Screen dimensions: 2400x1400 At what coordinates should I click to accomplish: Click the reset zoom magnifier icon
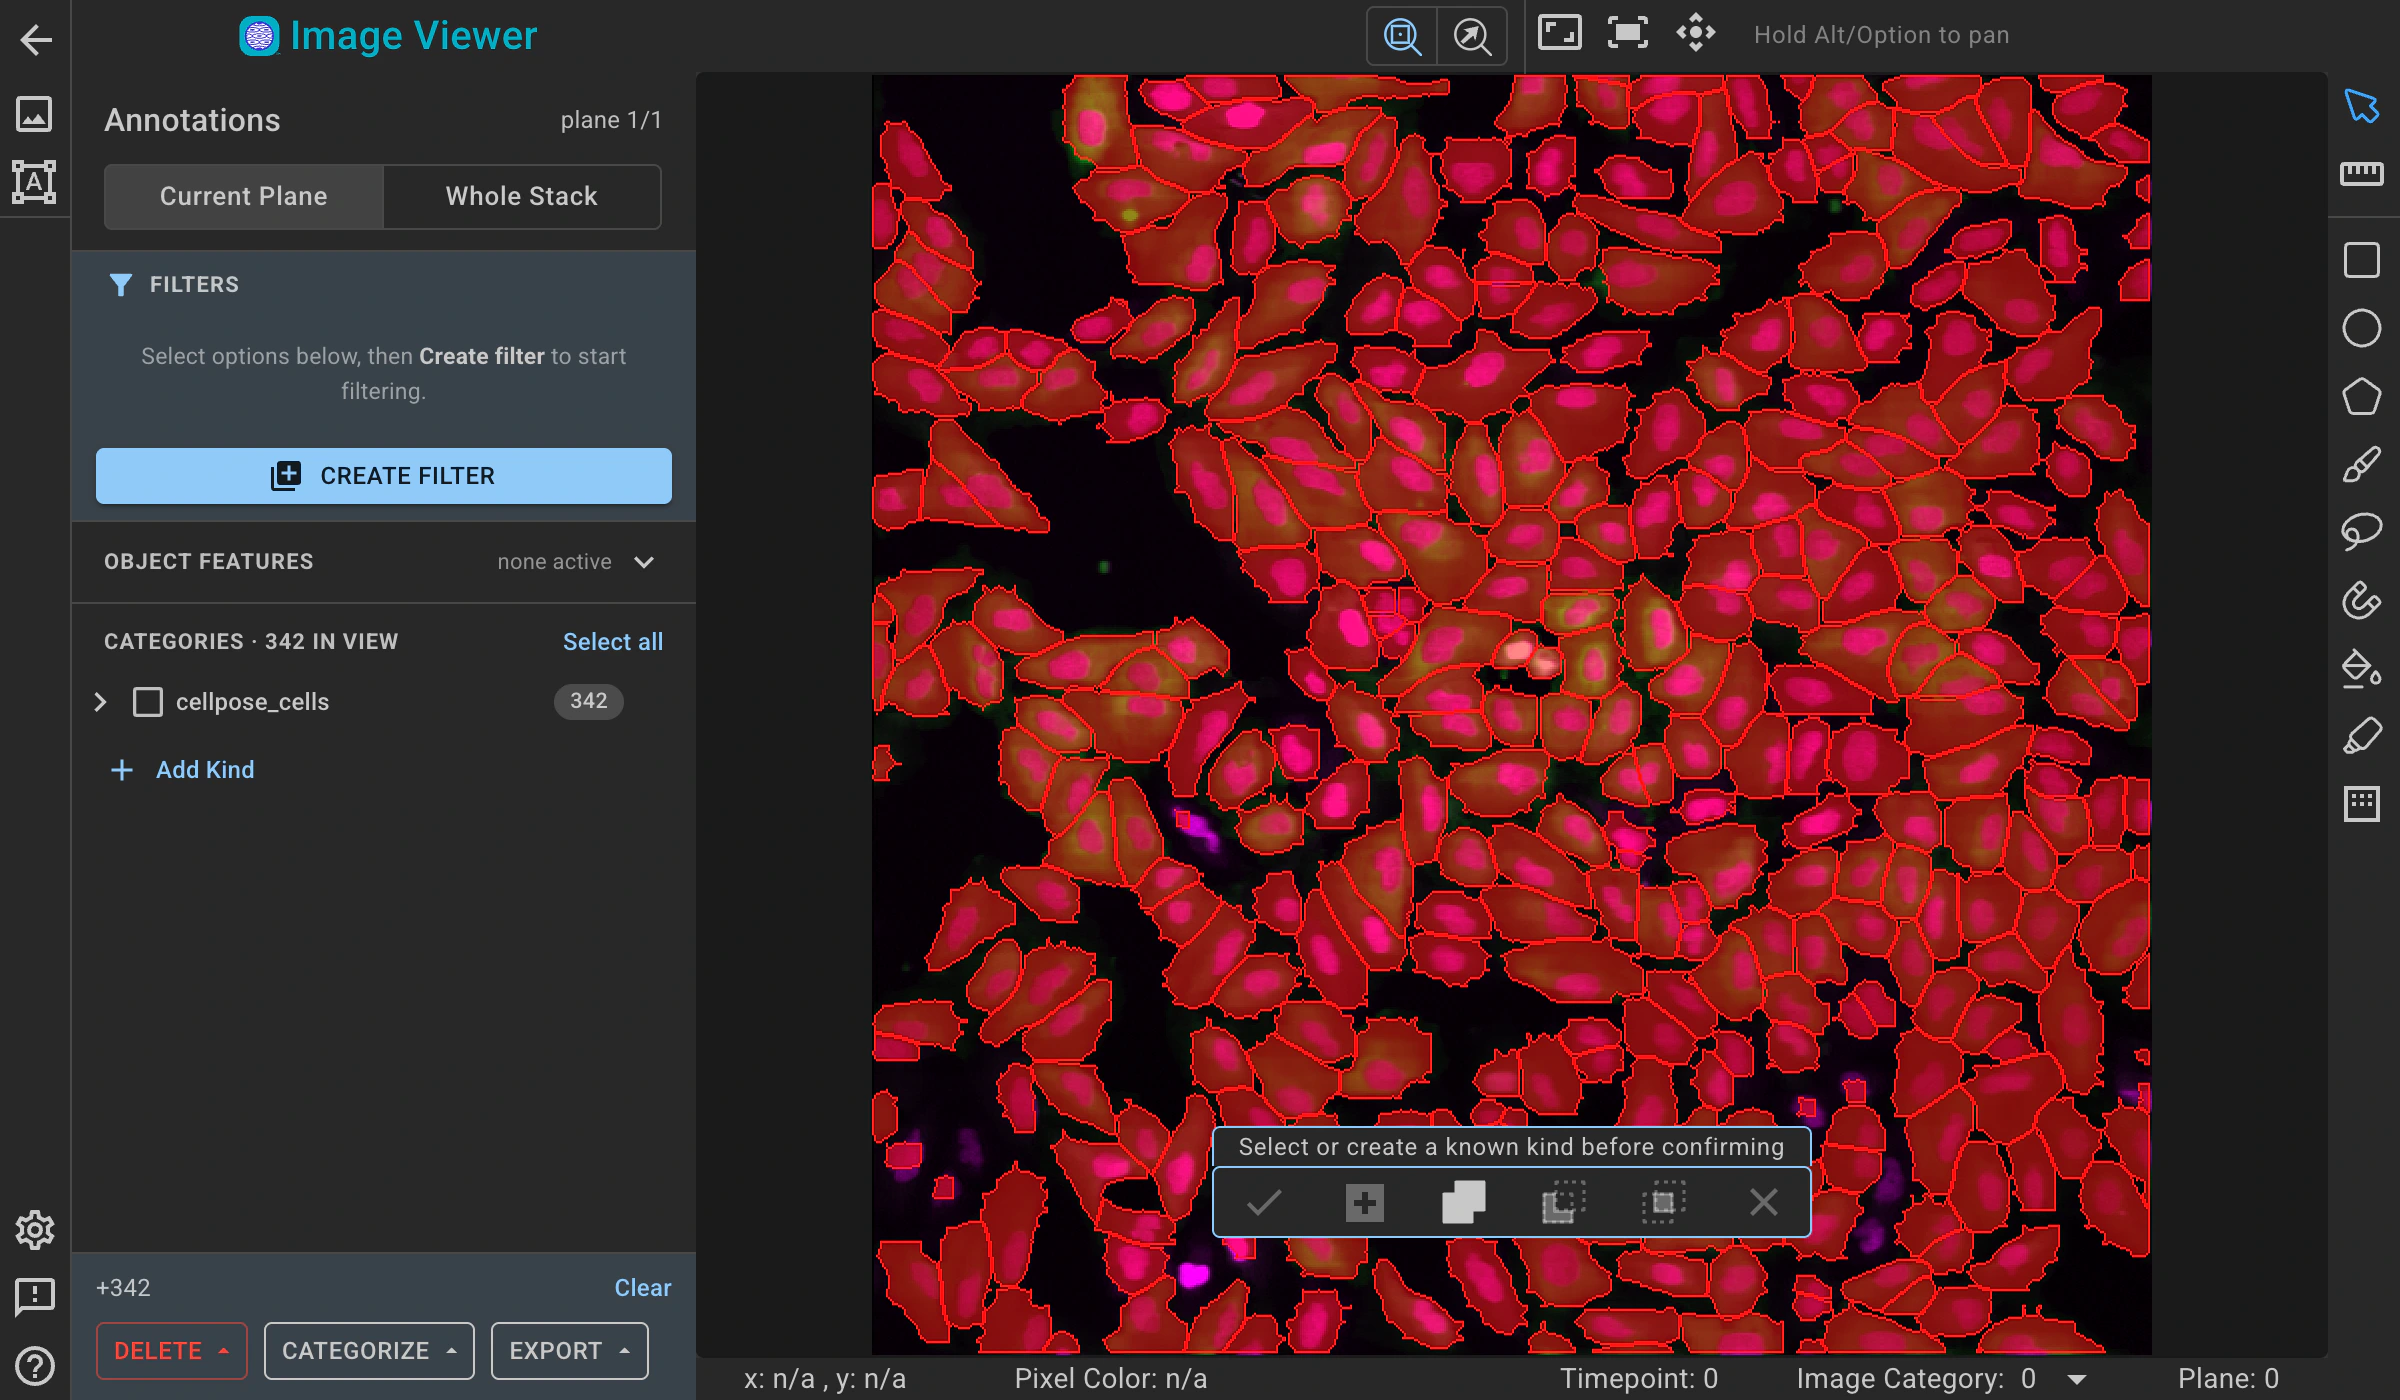pyautogui.click(x=1472, y=36)
